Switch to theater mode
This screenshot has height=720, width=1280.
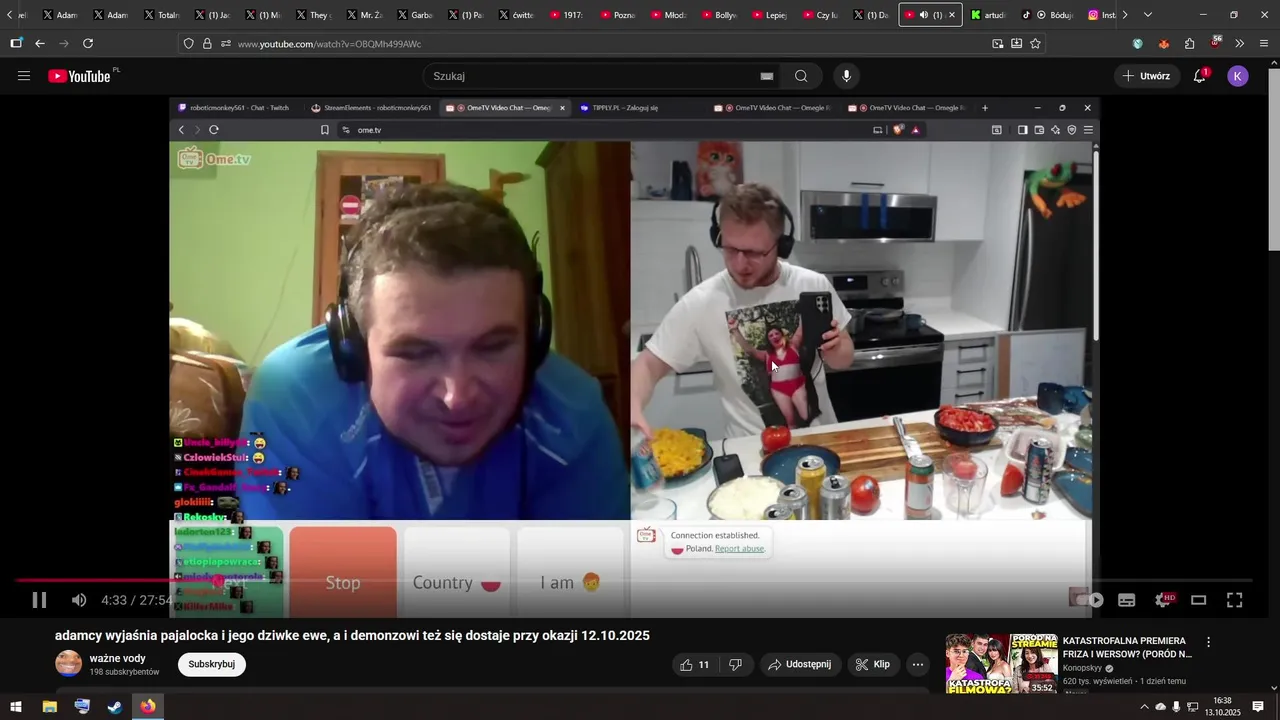tap(1199, 600)
